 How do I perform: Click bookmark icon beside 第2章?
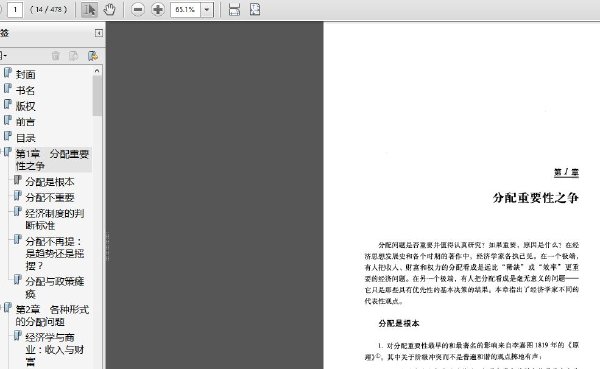pos(8,308)
